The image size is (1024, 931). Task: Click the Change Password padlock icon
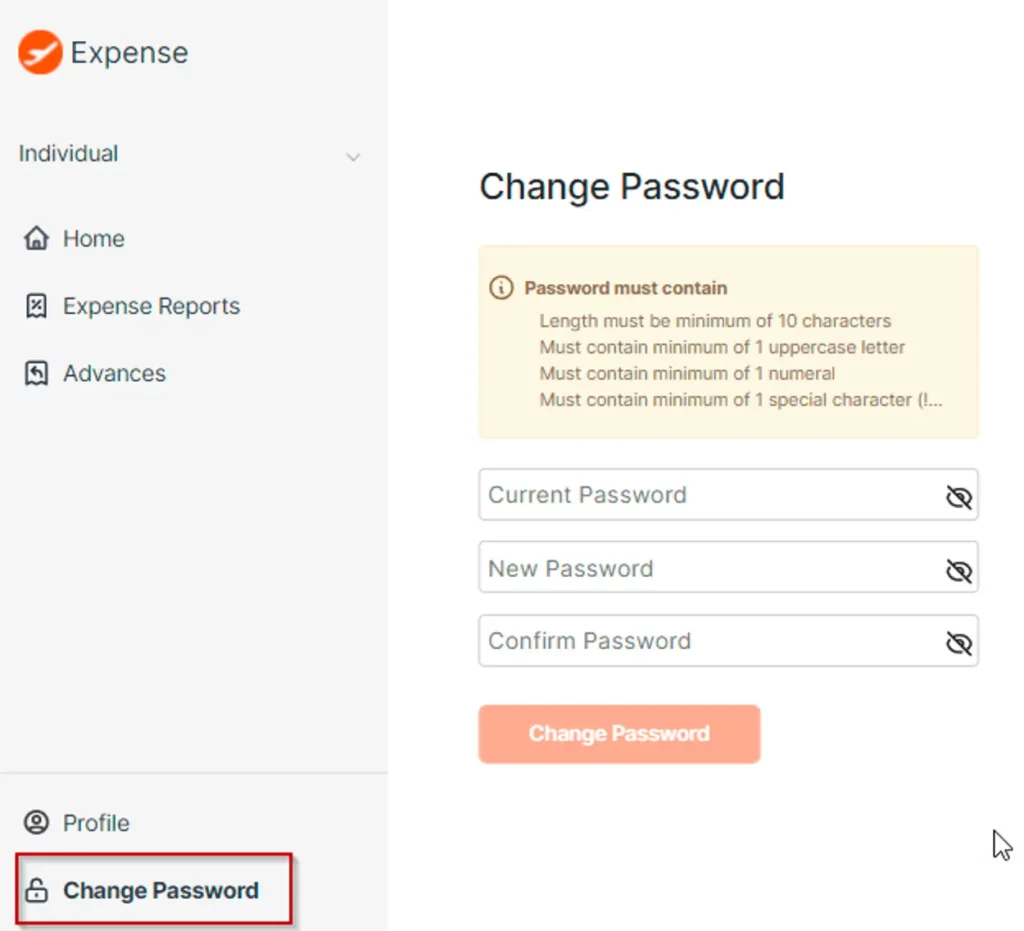pos(37,890)
